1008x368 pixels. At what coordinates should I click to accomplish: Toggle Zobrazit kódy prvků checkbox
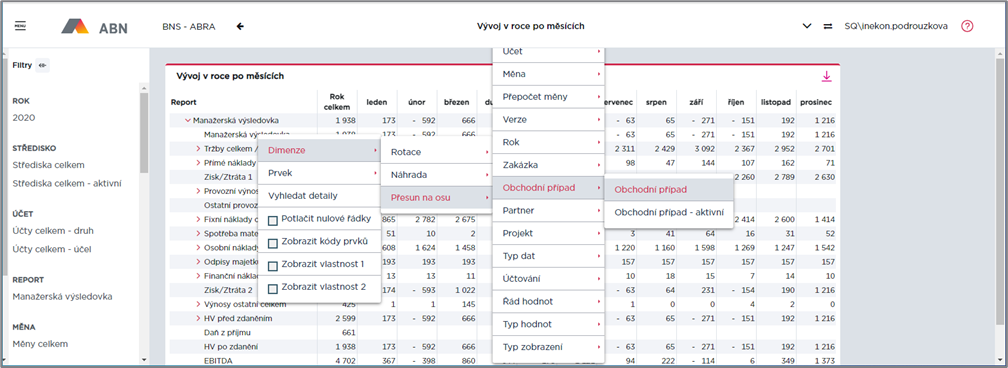point(273,243)
